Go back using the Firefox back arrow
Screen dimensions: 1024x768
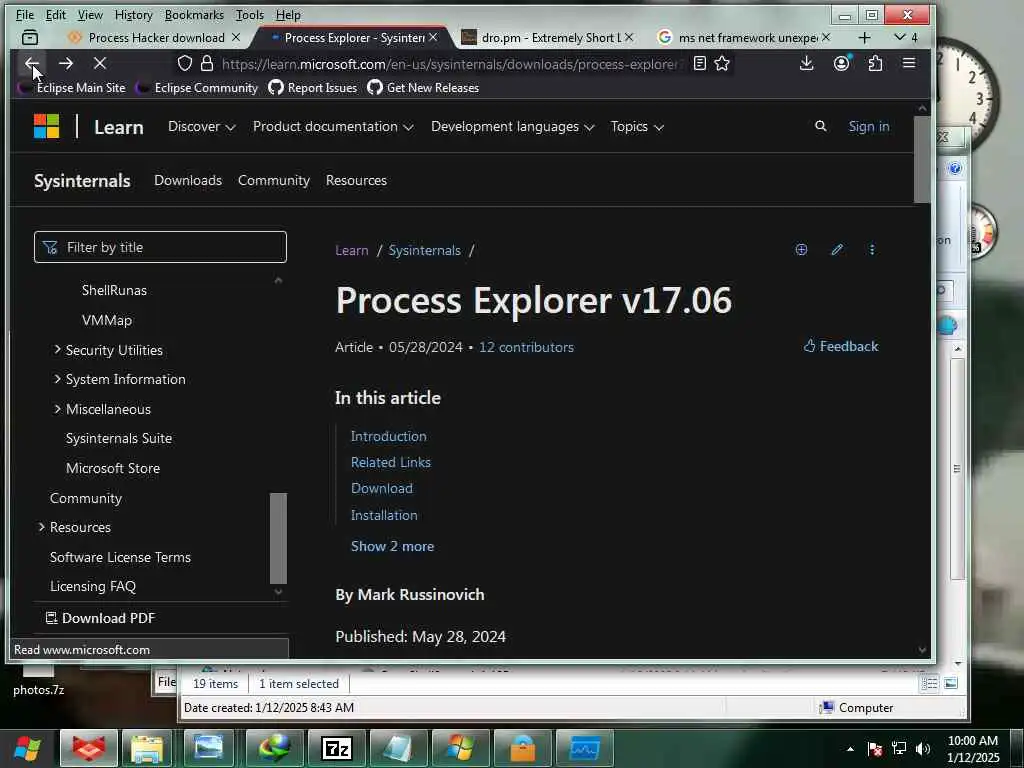(31, 63)
